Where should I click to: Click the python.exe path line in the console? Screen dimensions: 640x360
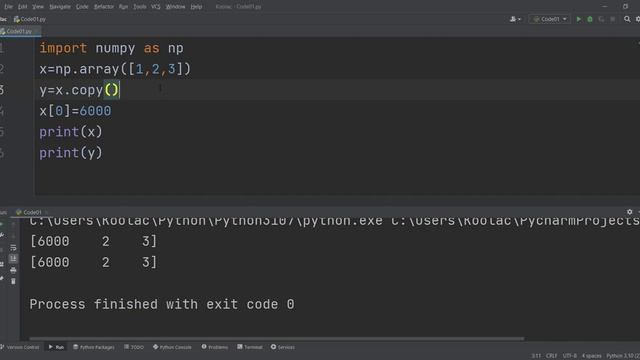pos(334,221)
